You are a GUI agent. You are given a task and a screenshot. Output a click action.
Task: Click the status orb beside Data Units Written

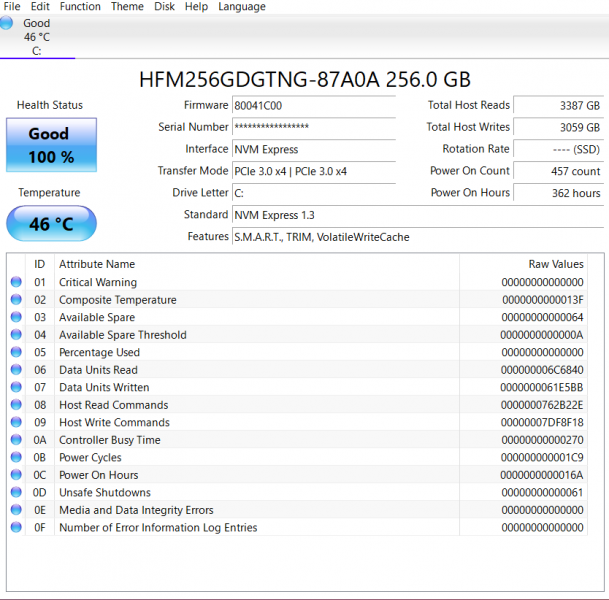[x=16, y=388]
